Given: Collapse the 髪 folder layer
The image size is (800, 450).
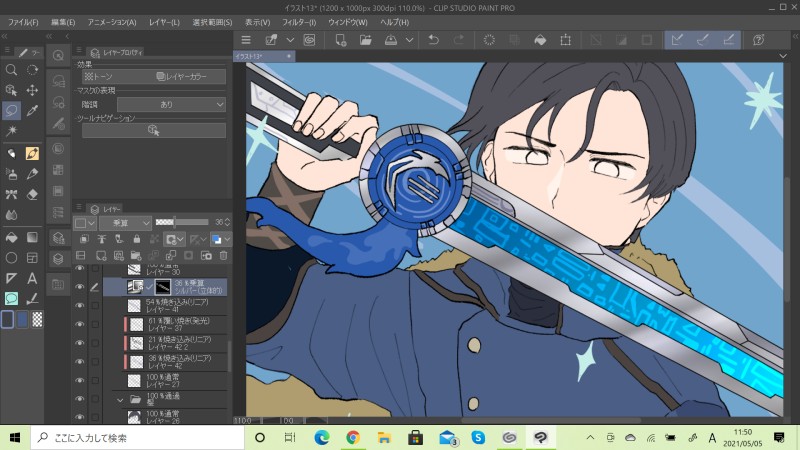Looking at the screenshot, I should click(120, 399).
